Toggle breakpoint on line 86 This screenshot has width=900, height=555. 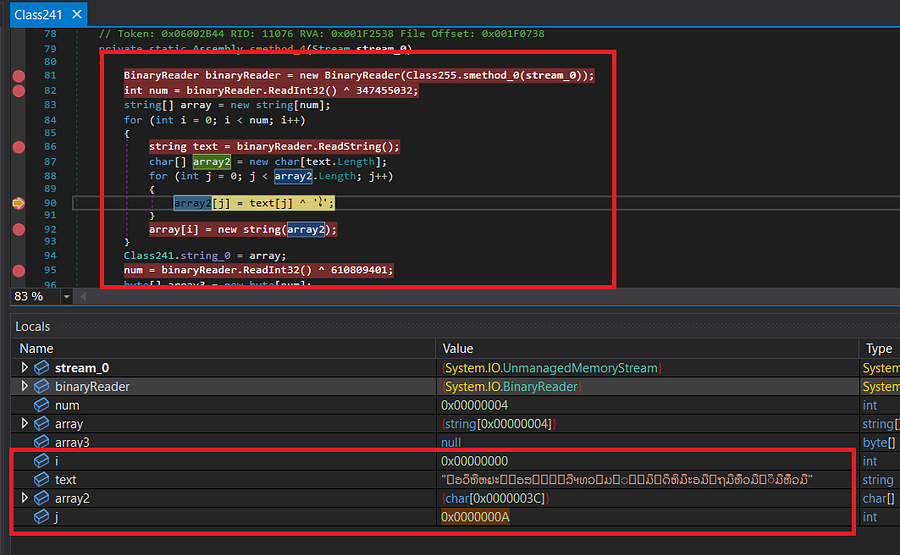18,147
